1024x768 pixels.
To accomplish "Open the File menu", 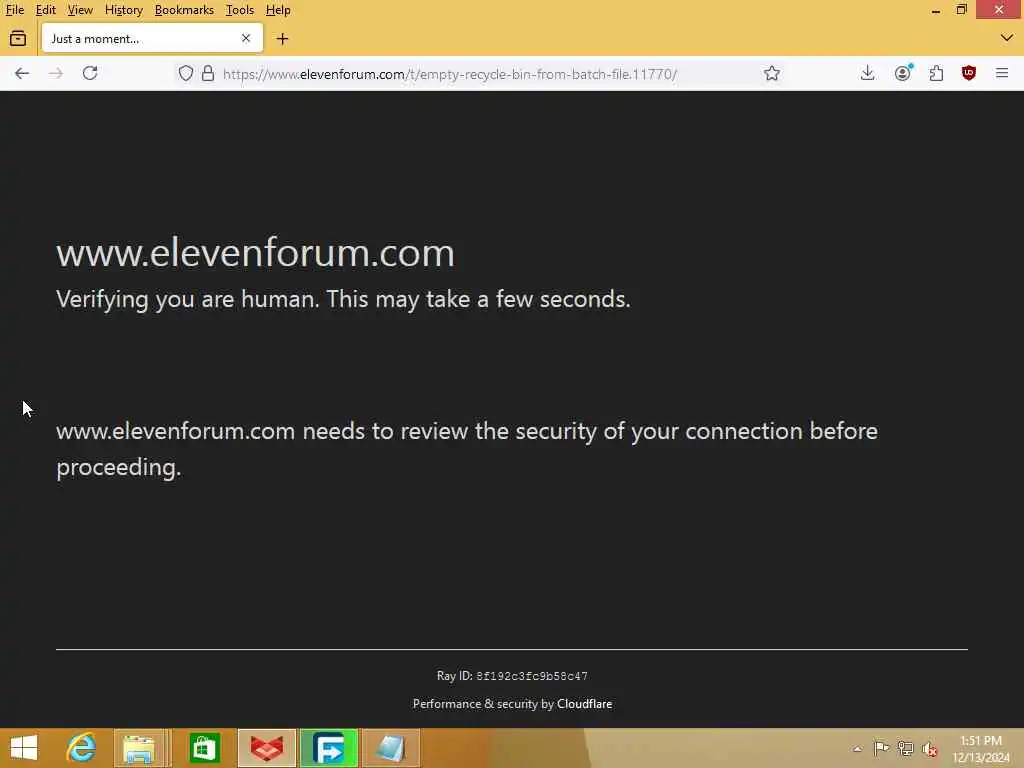I will (x=14, y=10).
